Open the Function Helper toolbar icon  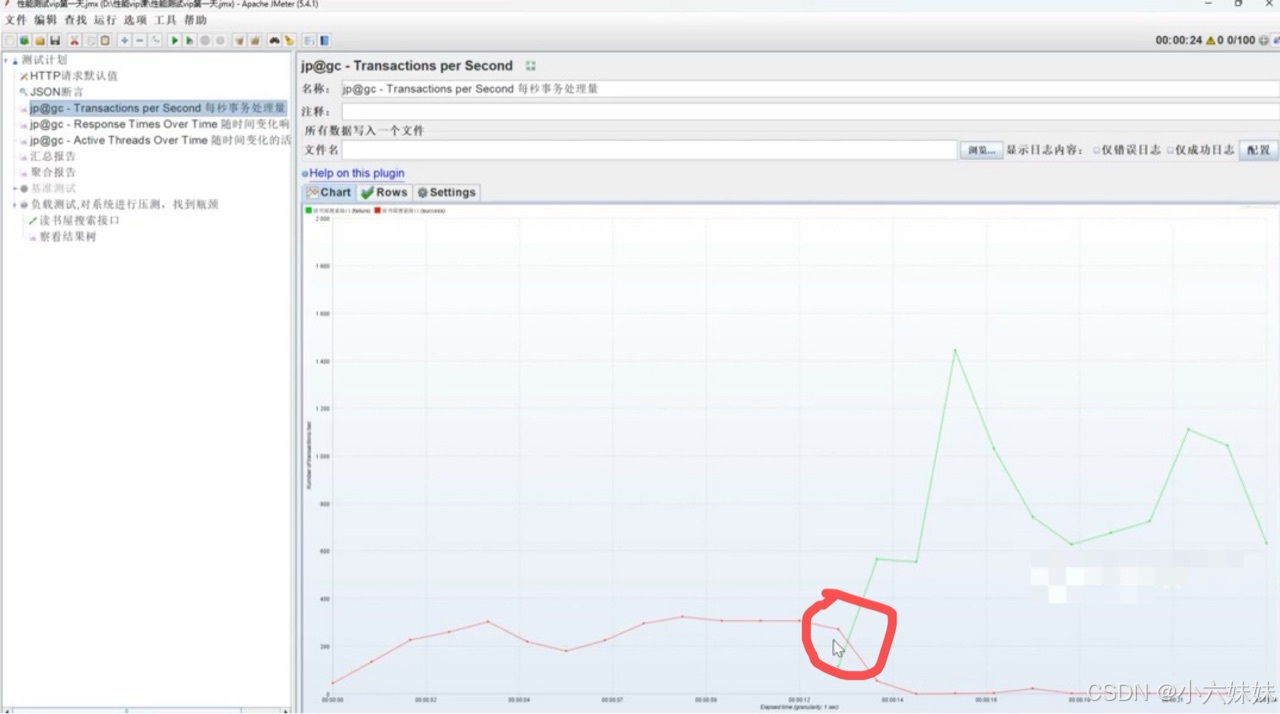(x=309, y=40)
